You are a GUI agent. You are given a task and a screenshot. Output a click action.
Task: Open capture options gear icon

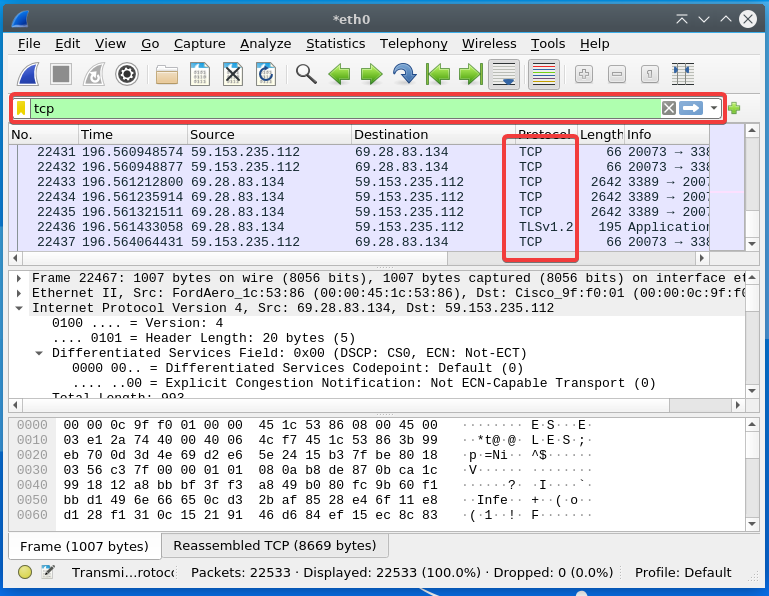tap(127, 75)
